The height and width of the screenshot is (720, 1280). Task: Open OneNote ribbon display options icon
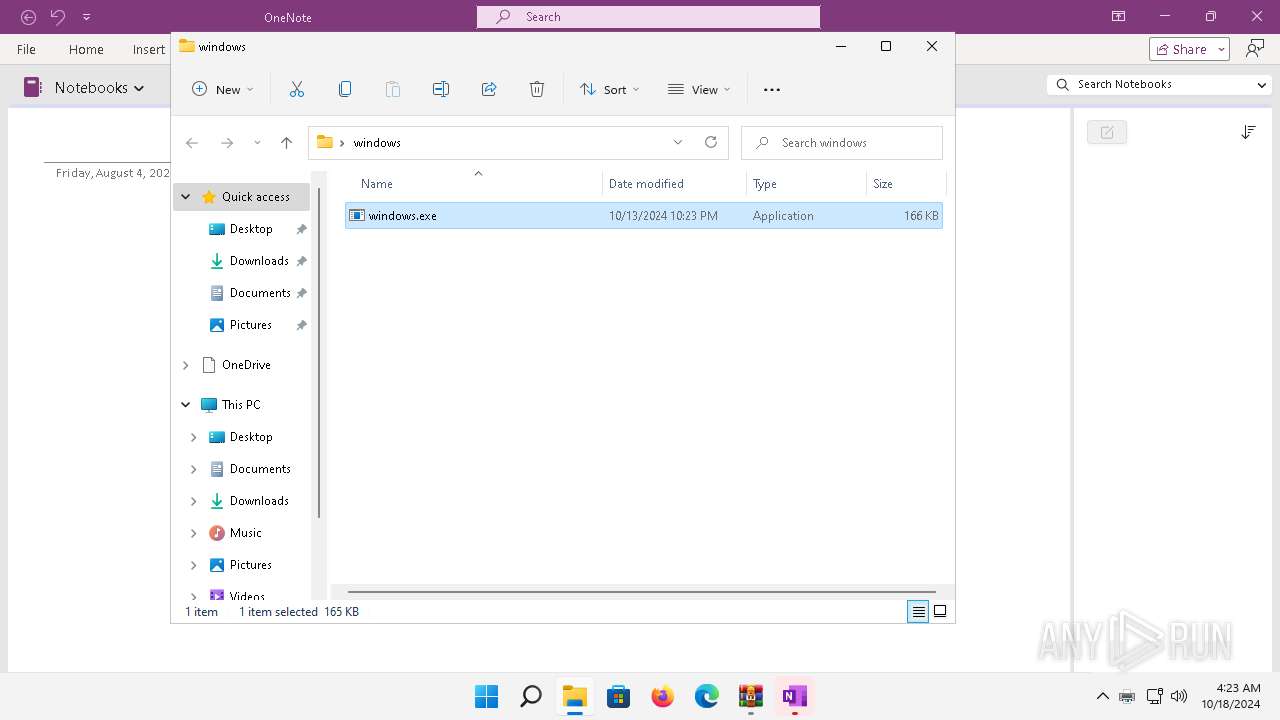(1118, 16)
